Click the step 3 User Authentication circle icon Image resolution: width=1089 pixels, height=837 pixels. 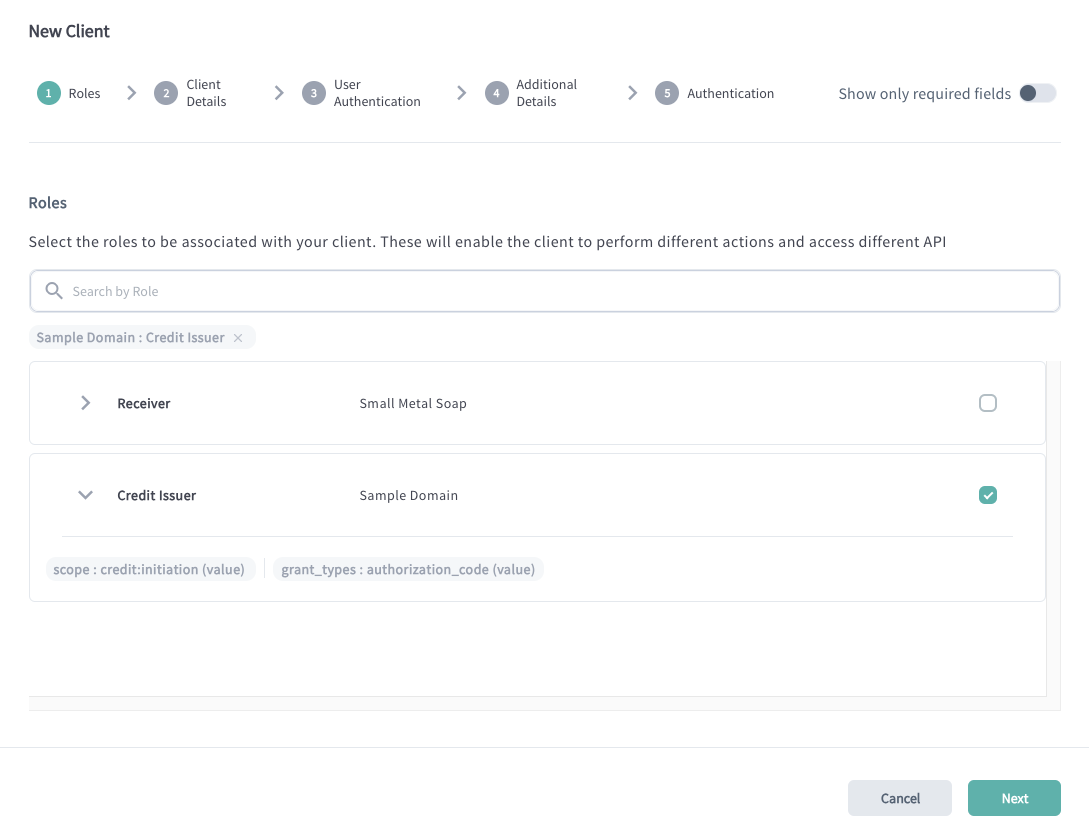313,92
